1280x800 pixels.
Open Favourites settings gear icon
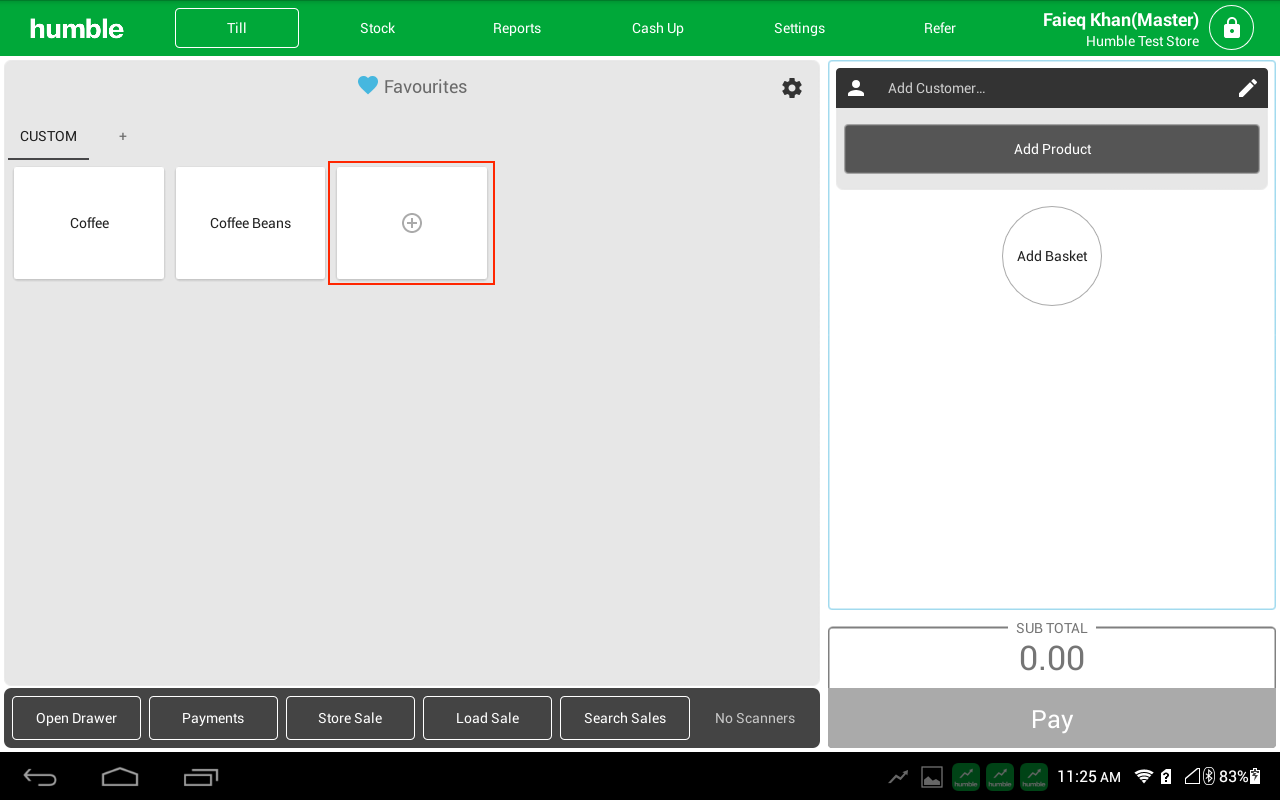pos(792,88)
